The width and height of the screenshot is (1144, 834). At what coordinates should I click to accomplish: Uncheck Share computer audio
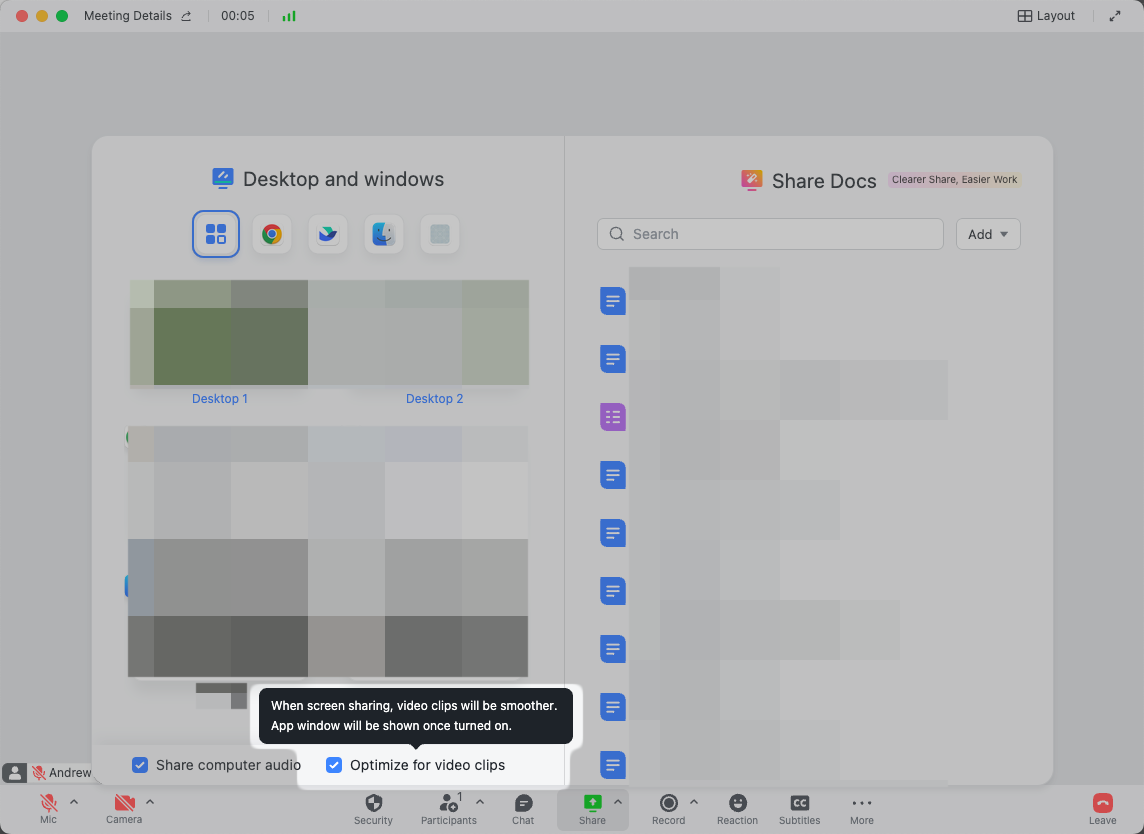coord(140,765)
